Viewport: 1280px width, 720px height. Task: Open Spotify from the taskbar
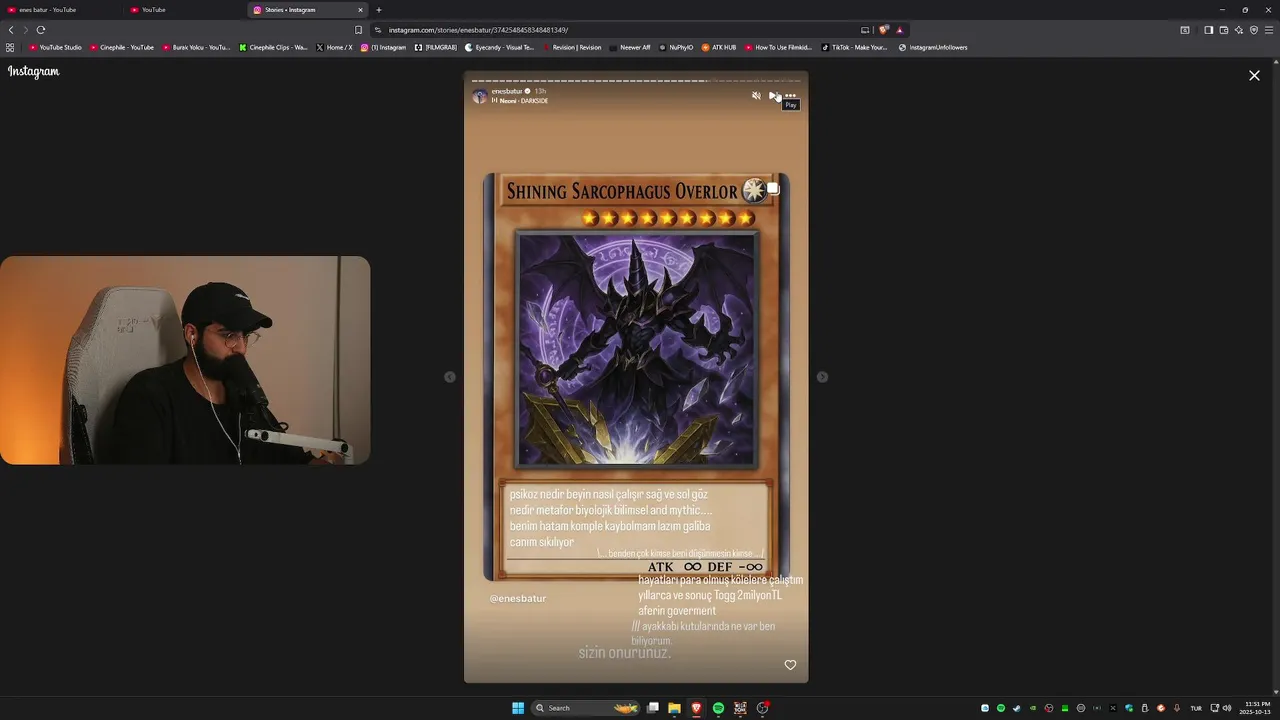coord(718,708)
